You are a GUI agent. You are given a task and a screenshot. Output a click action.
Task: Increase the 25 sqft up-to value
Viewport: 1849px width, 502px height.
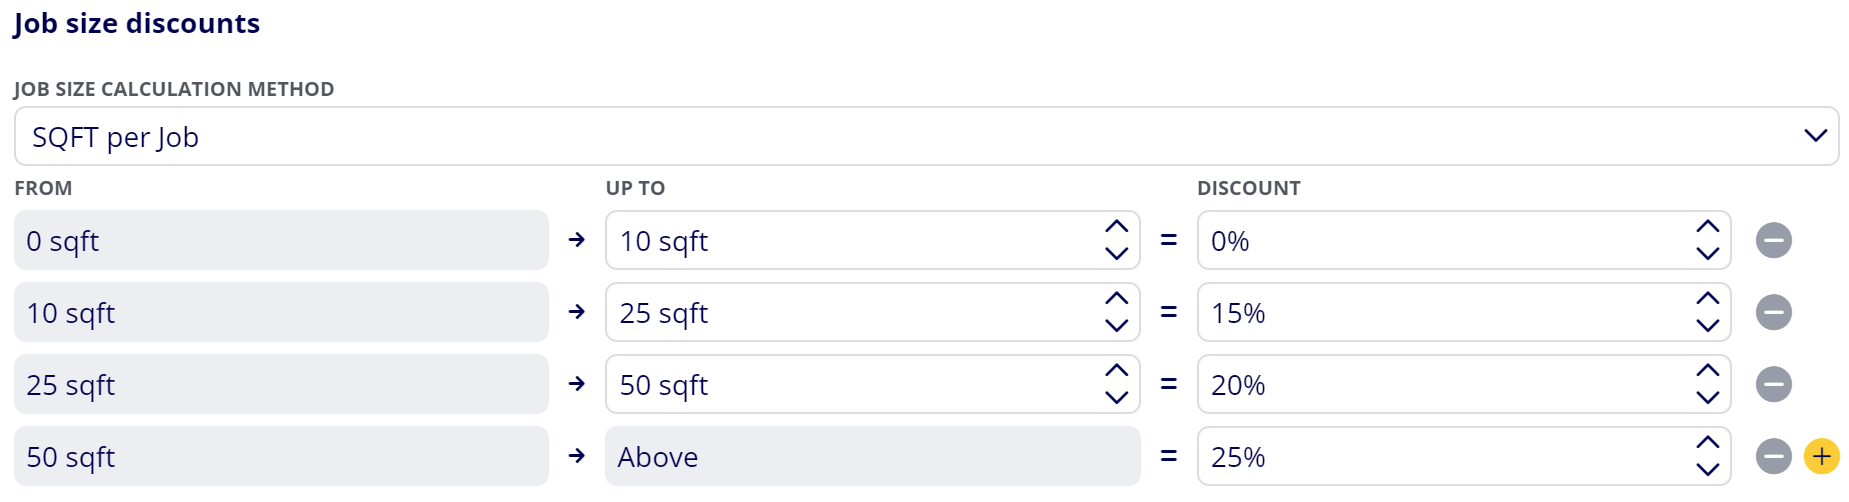point(1116,299)
